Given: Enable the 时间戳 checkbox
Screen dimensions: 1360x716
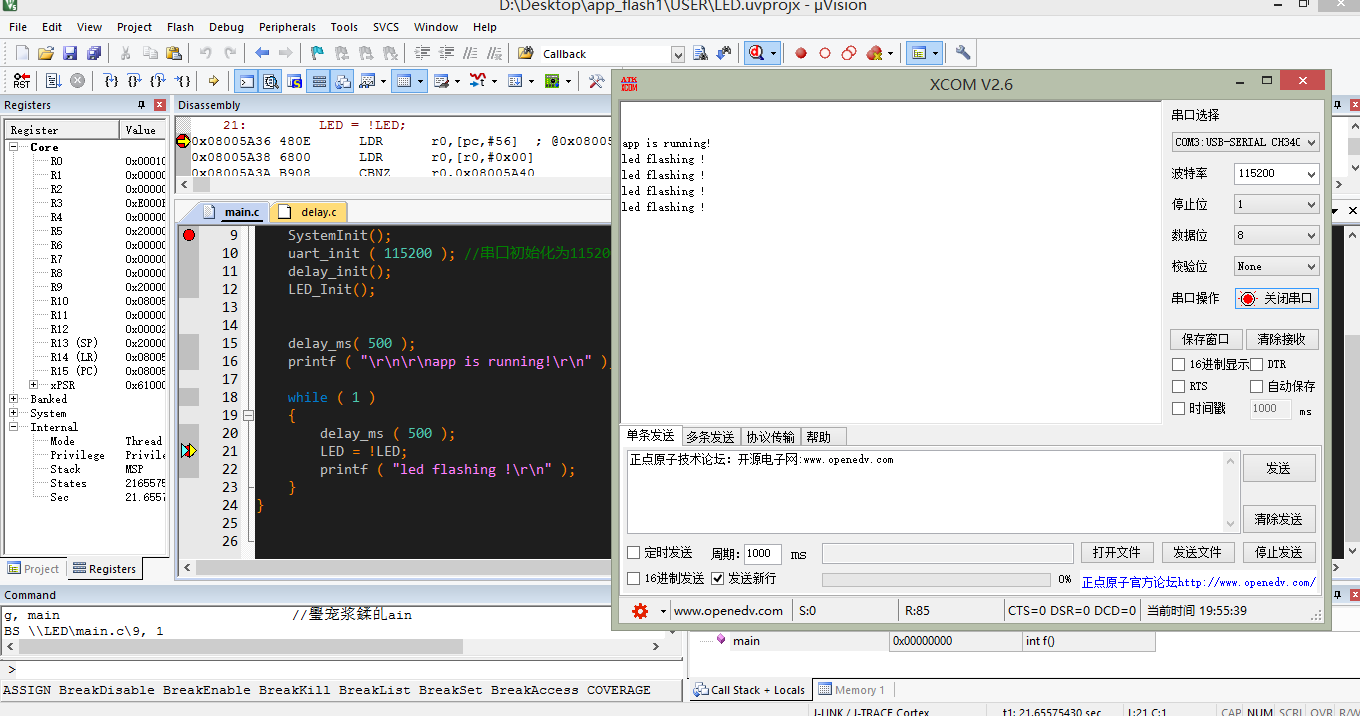Looking at the screenshot, I should pos(1179,408).
